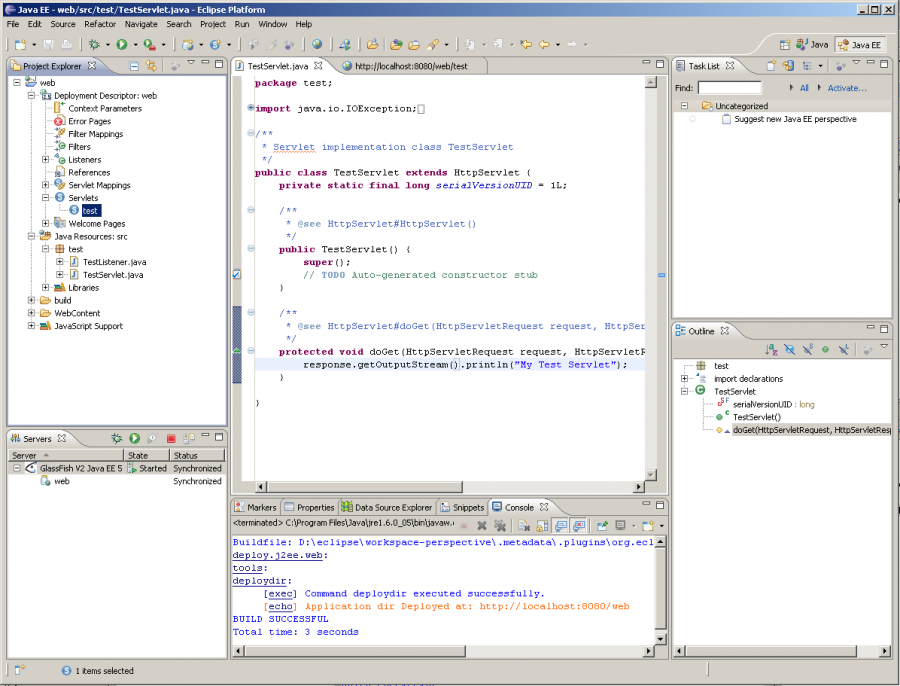The image size is (900, 686).
Task: Click the Activate link in Task List
Action: click(x=848, y=88)
